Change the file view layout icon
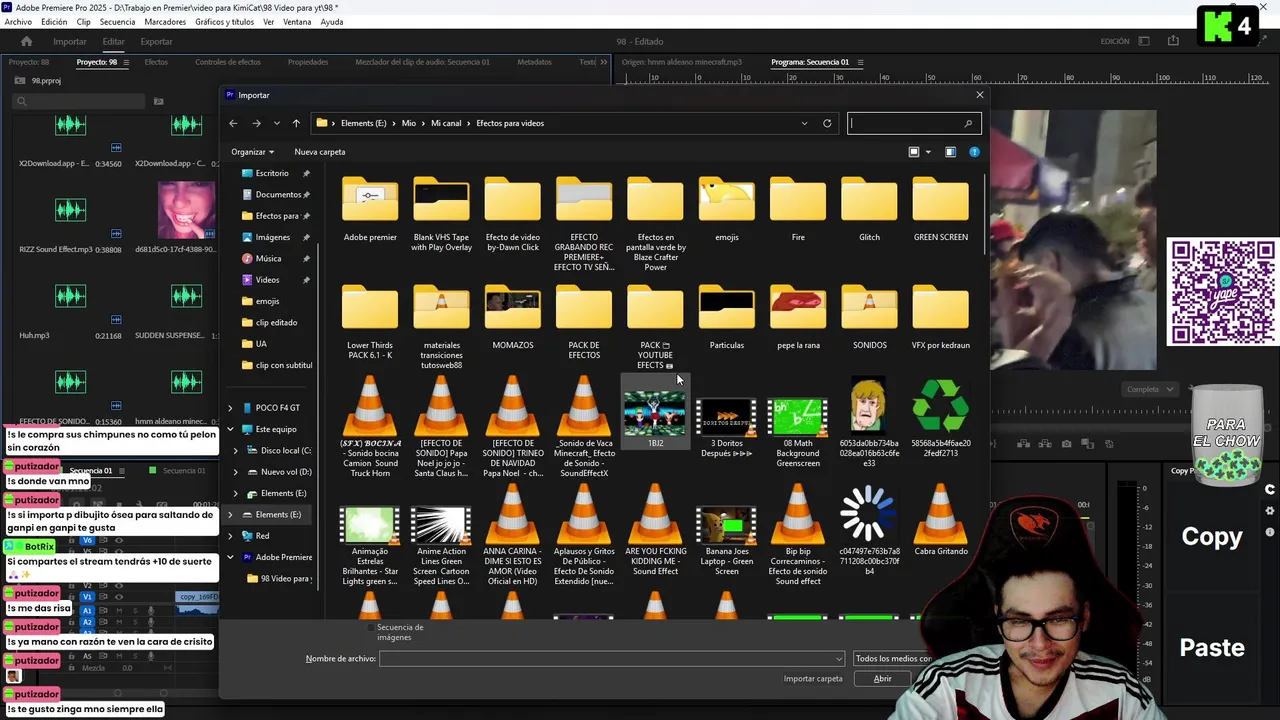Image resolution: width=1280 pixels, height=720 pixels. click(914, 152)
